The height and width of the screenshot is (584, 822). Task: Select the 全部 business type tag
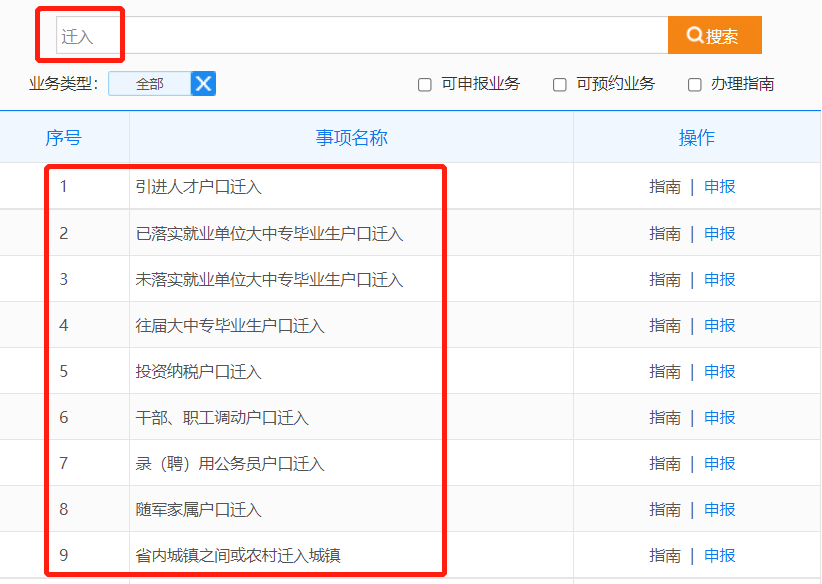(150, 84)
